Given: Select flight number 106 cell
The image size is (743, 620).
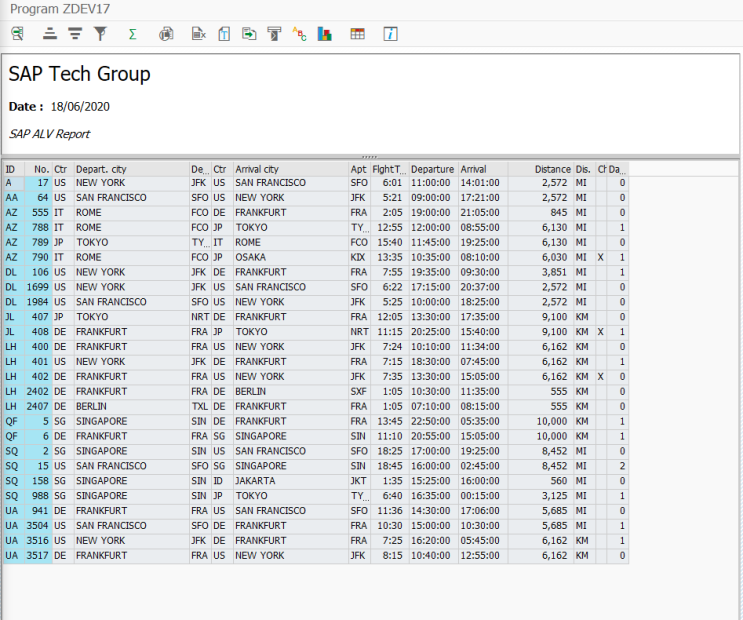Looking at the screenshot, I should (38, 272).
